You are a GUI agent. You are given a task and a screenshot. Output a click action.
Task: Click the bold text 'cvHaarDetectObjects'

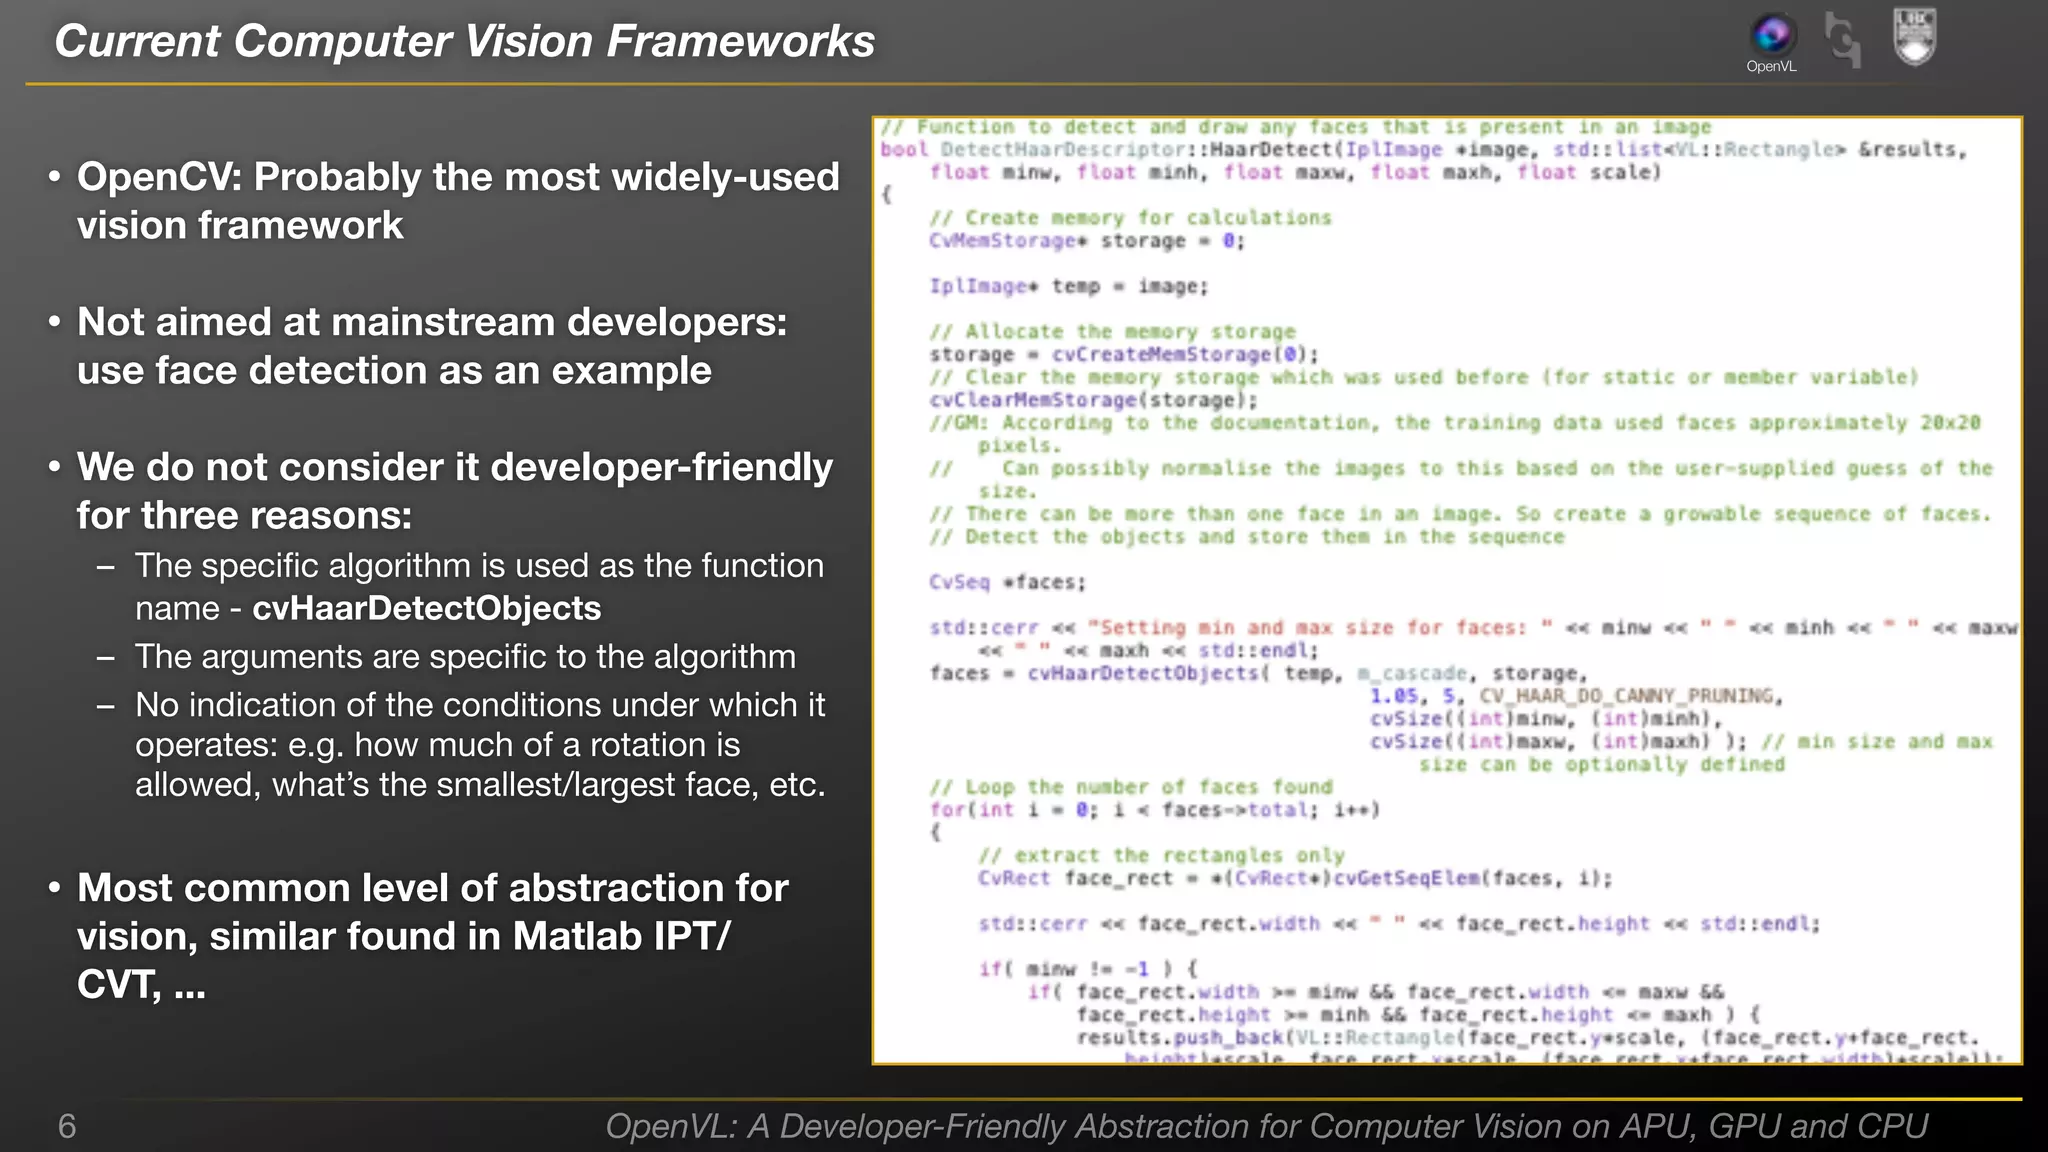pos(427,608)
